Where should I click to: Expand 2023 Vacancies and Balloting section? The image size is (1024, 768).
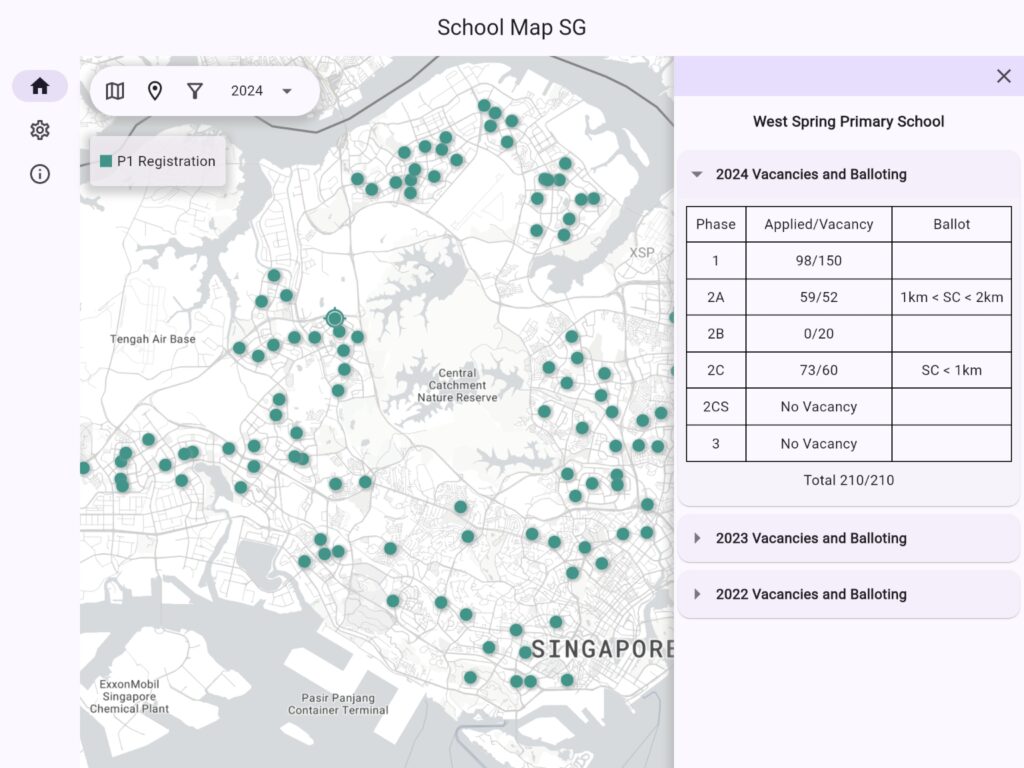tap(848, 538)
